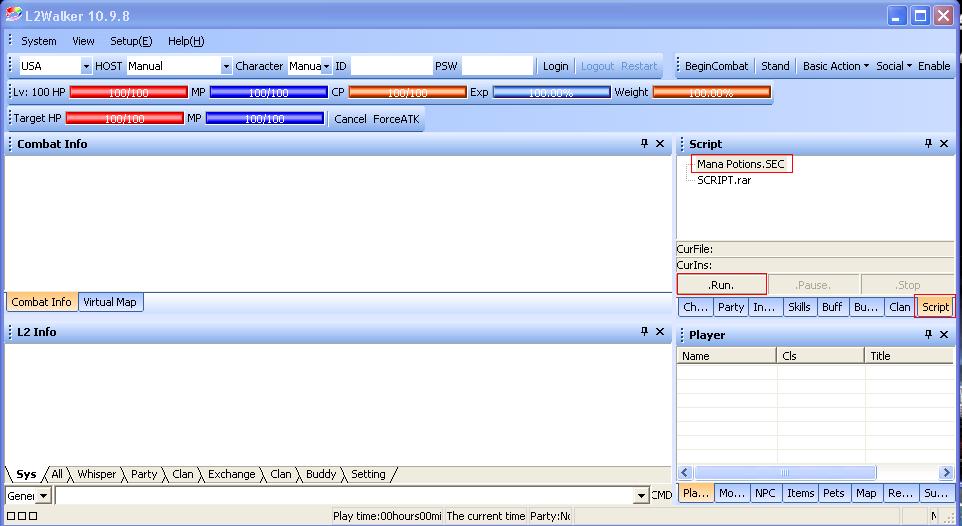Viewport: 962px width, 526px height.
Task: Switch to the Buff tab
Action: coord(832,307)
